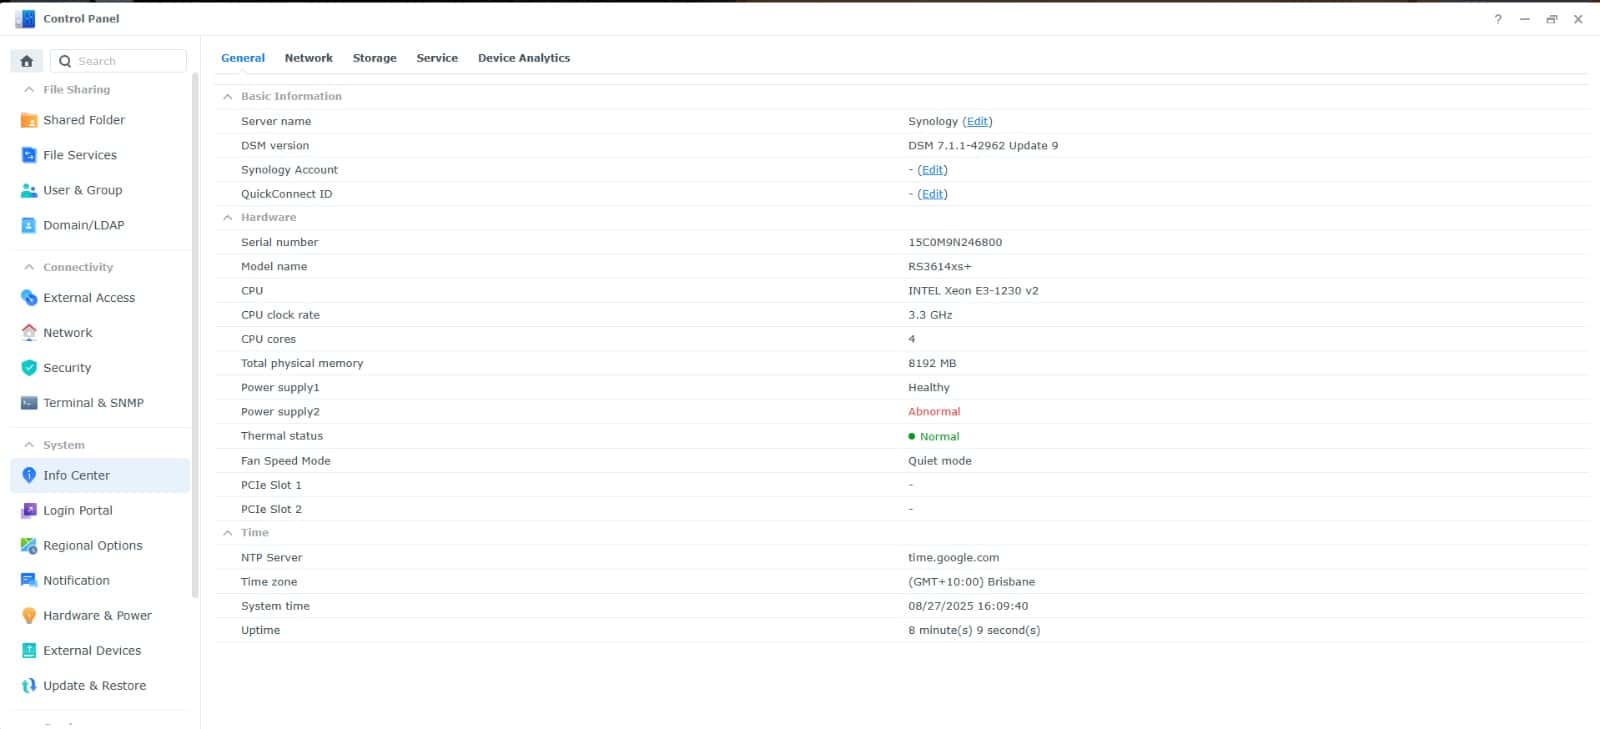Click Edit link next to server name
Screen dimensions: 1600x729
pos(977,121)
